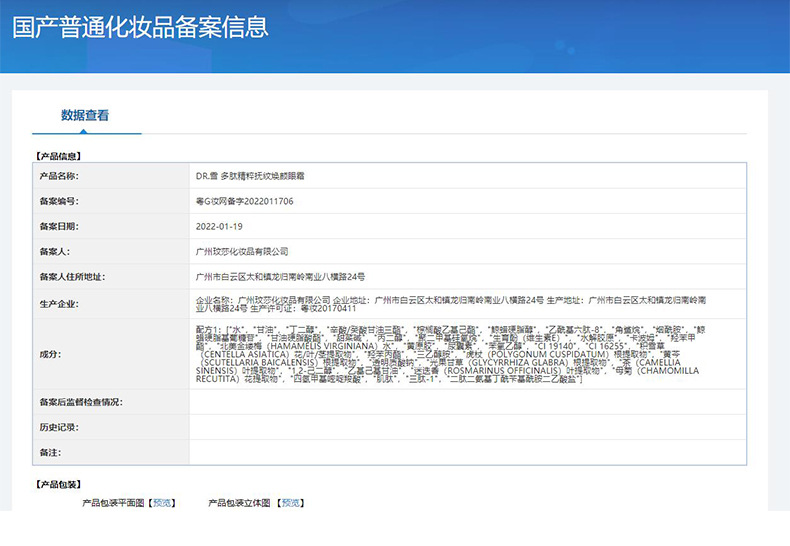Click 预览 link for 产品包装平面图
This screenshot has width=790, height=546.
tap(162, 502)
